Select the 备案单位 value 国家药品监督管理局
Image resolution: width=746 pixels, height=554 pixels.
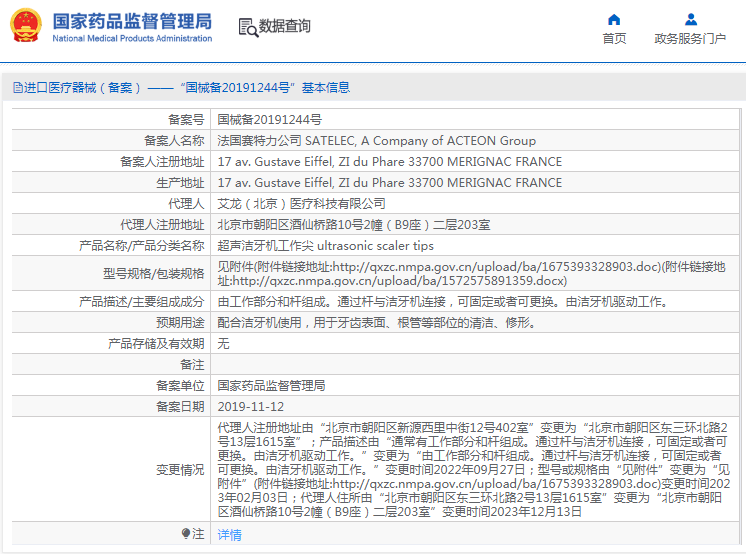(271, 386)
